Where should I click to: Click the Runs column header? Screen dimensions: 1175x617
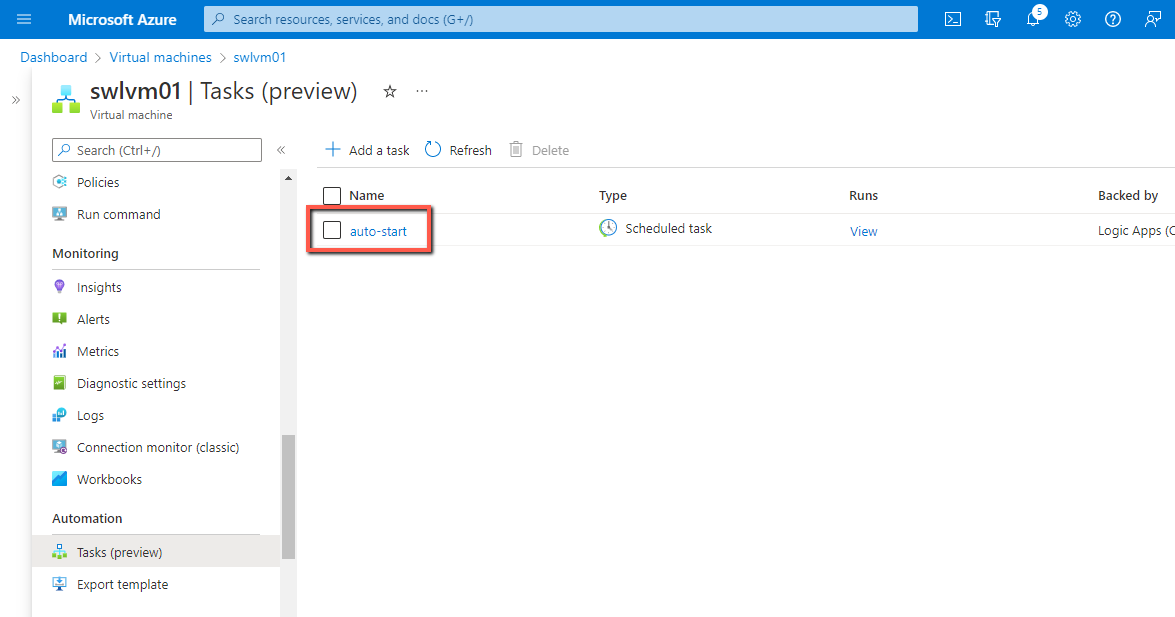coord(863,196)
